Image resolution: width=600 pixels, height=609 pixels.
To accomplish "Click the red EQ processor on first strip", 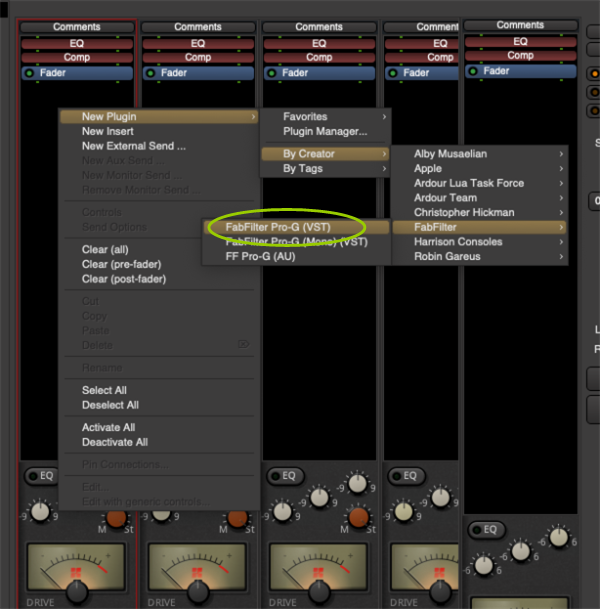I will [77, 44].
